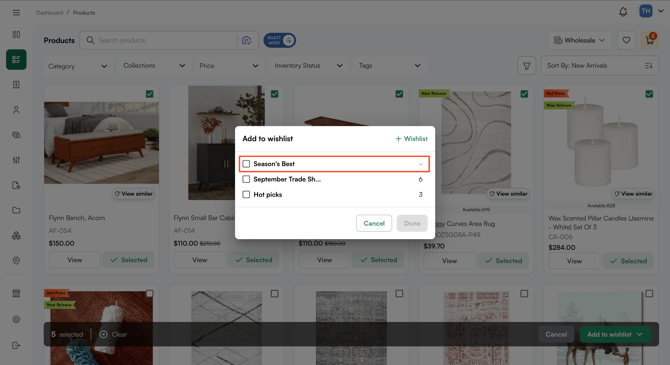Expand the Inventory Status dropdown
This screenshot has height=365, width=670.
(x=308, y=66)
